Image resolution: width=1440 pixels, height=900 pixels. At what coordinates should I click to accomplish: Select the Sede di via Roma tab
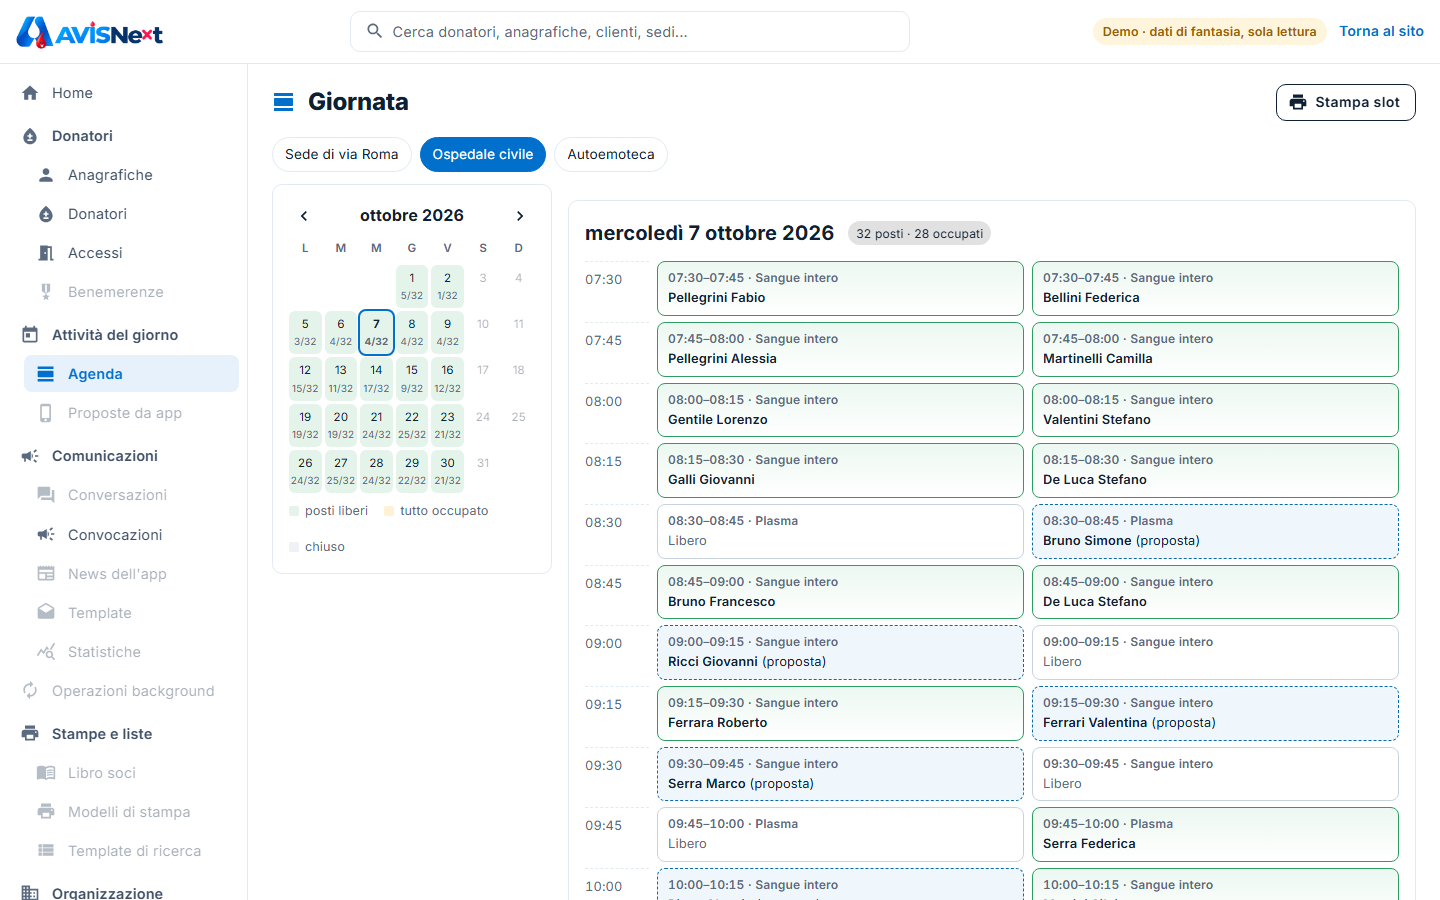[342, 154]
